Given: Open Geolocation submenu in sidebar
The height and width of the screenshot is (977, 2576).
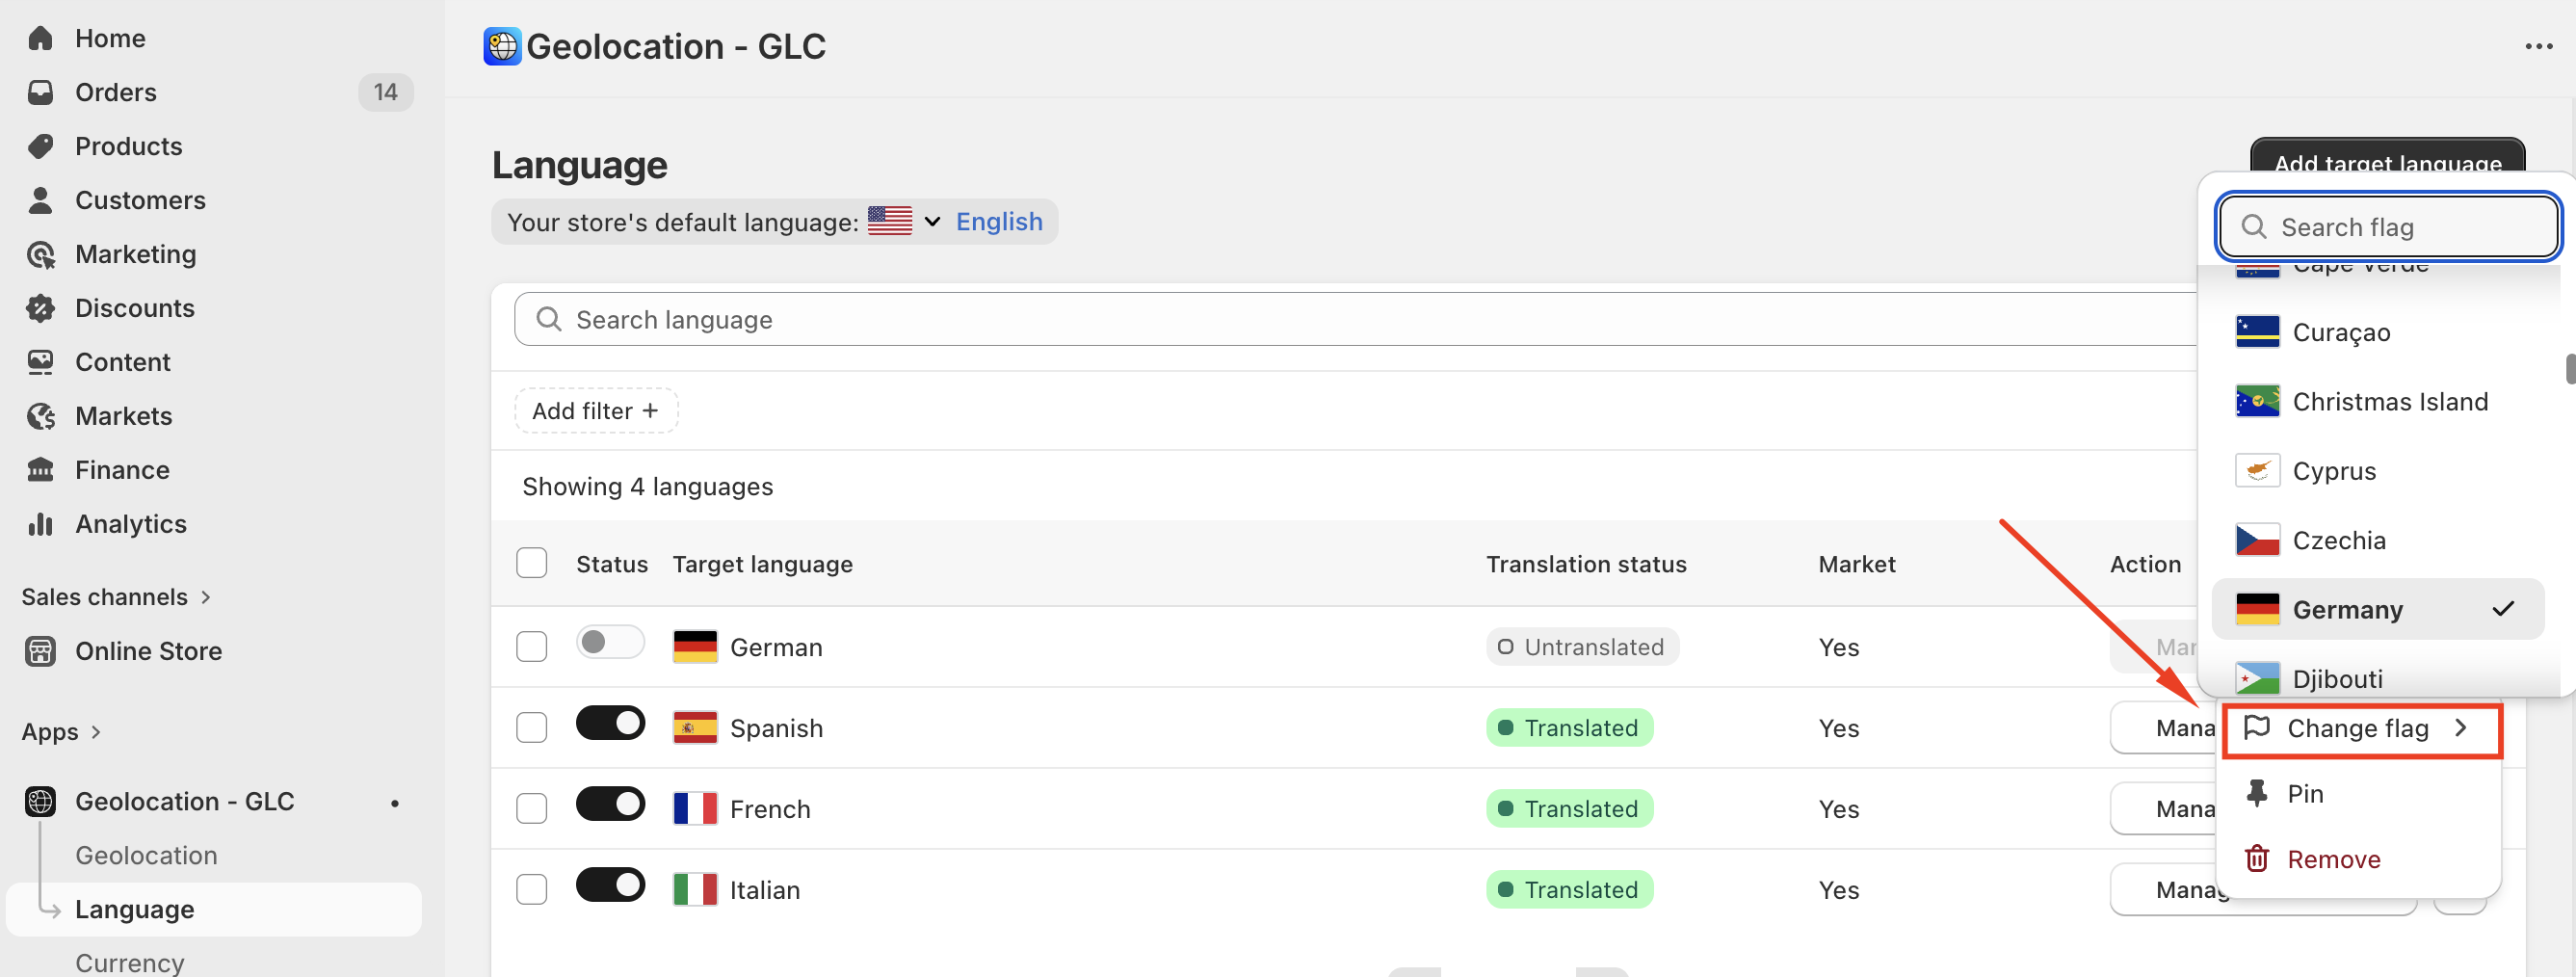Looking at the screenshot, I should 146,855.
